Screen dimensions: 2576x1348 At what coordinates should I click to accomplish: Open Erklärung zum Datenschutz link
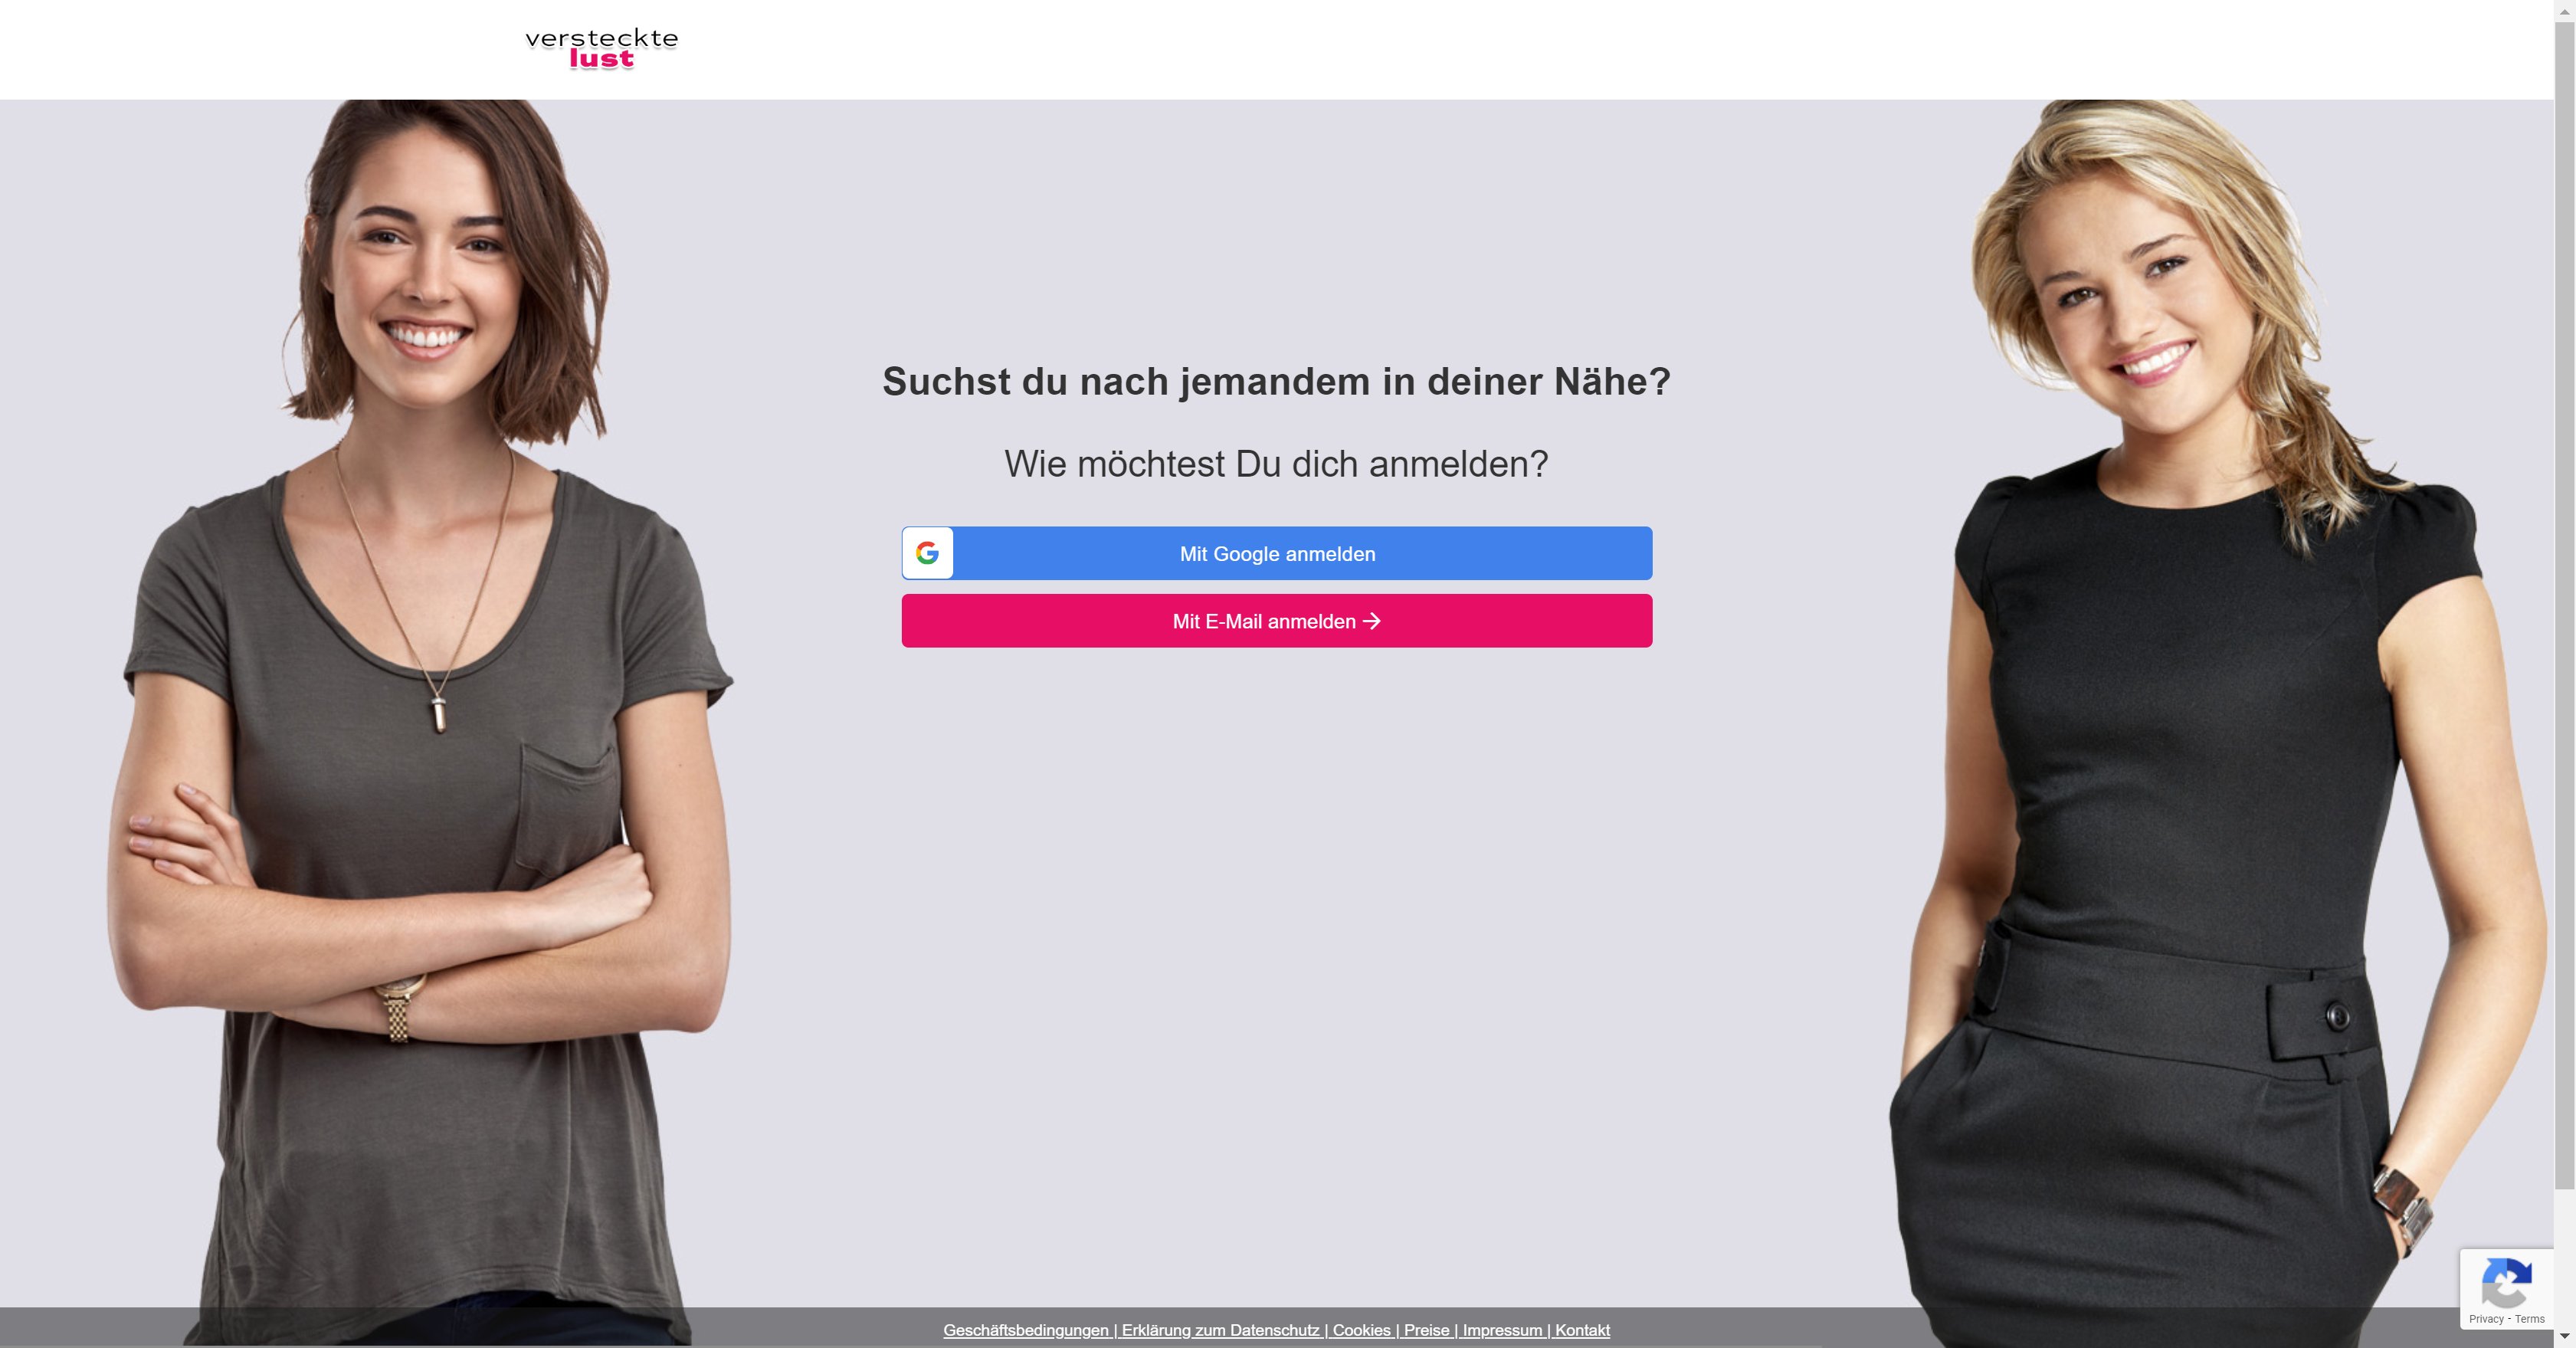point(1220,1330)
